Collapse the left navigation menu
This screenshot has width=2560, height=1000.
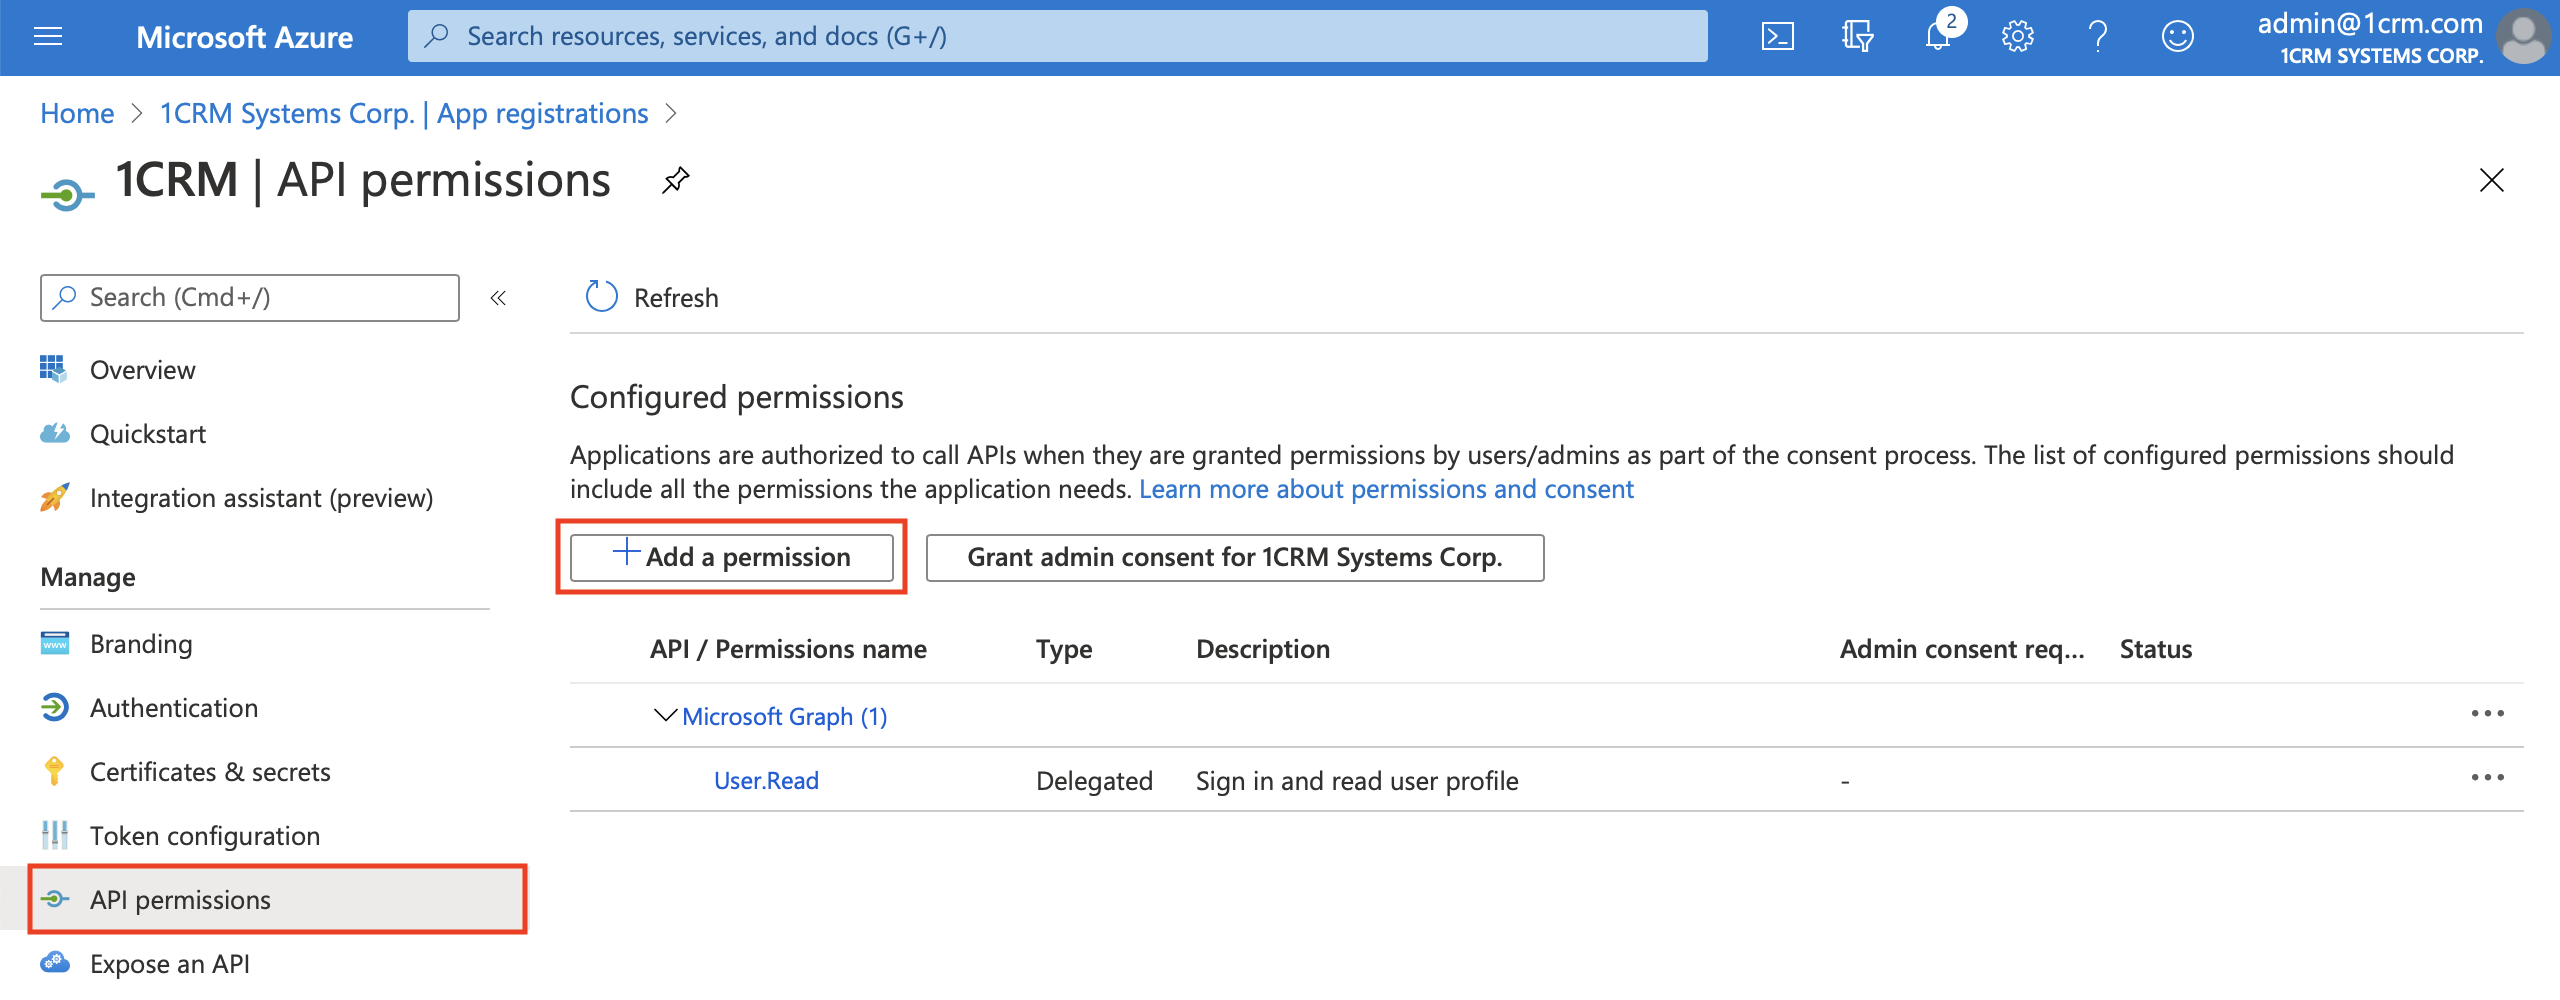pyautogui.click(x=498, y=298)
